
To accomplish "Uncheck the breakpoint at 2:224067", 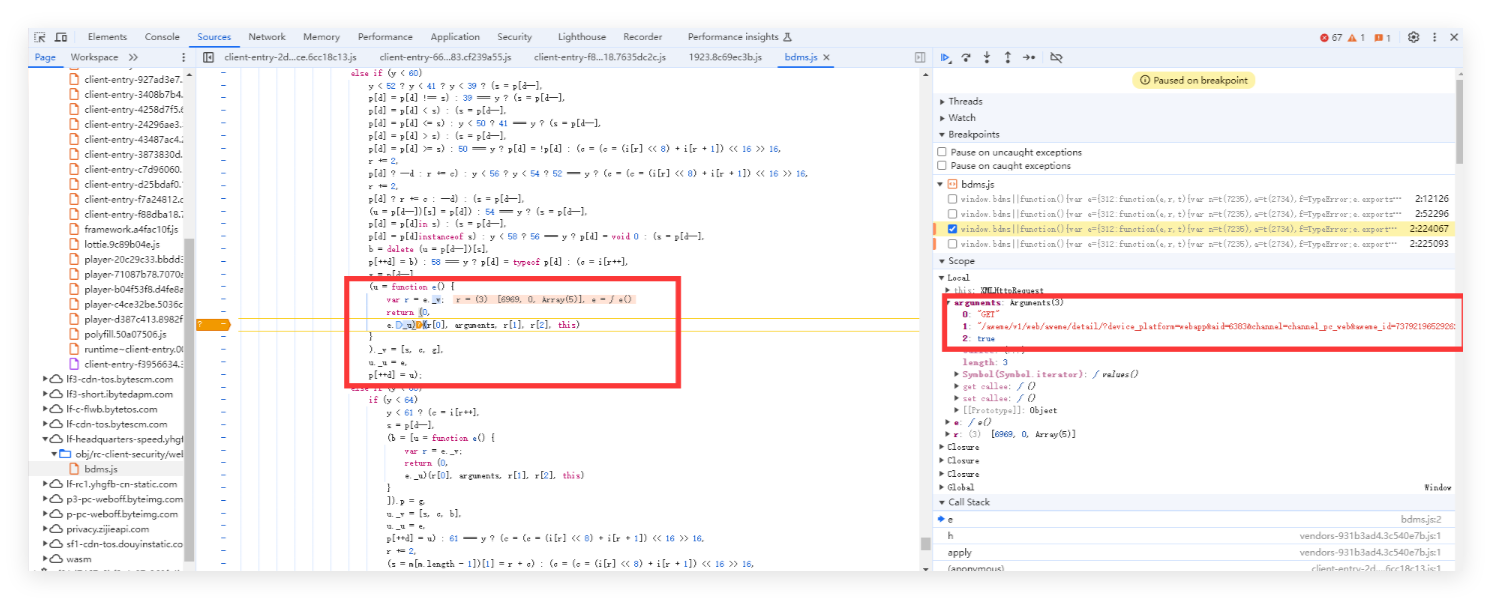I will (x=952, y=229).
